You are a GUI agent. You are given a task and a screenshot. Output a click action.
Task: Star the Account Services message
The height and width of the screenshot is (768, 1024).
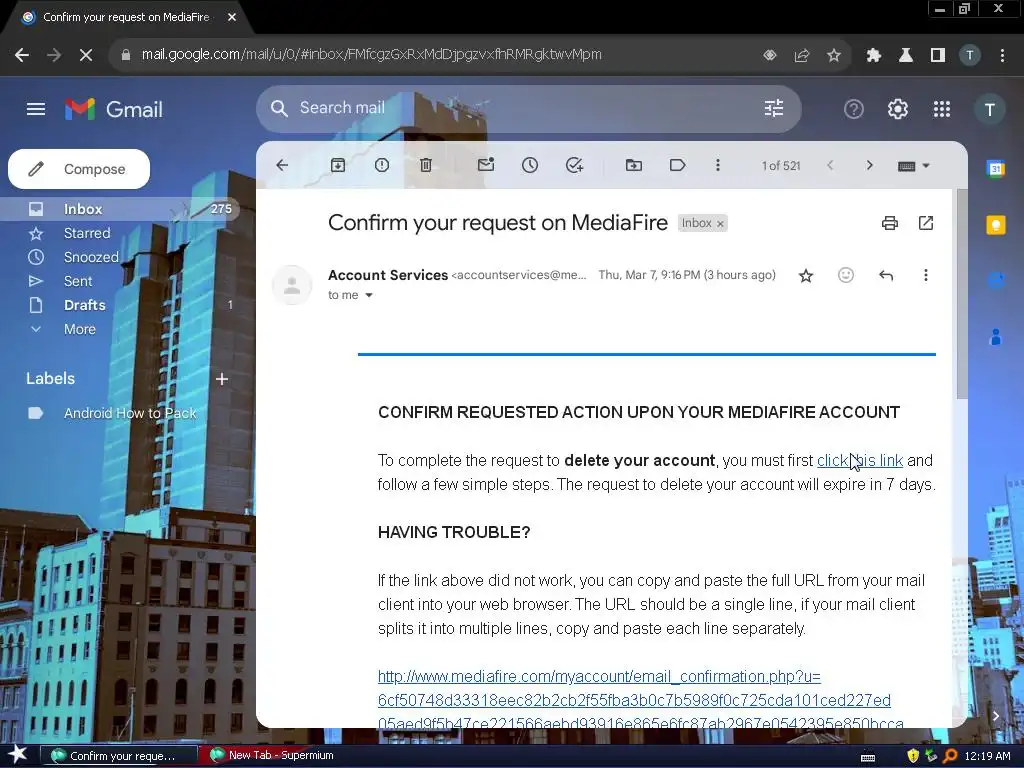[806, 276]
